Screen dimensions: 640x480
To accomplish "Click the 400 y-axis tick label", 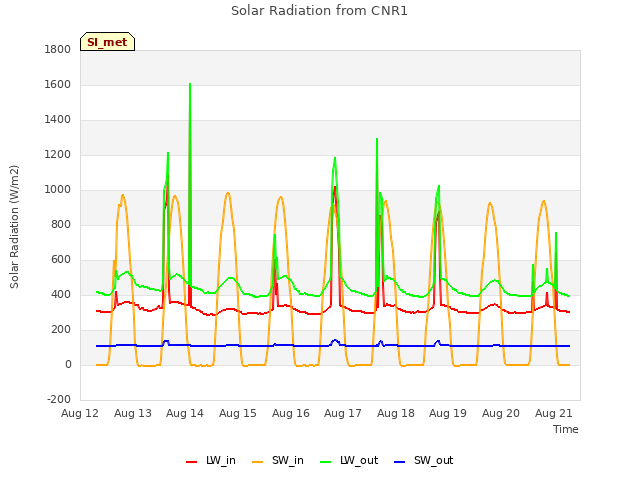I will (61, 294).
